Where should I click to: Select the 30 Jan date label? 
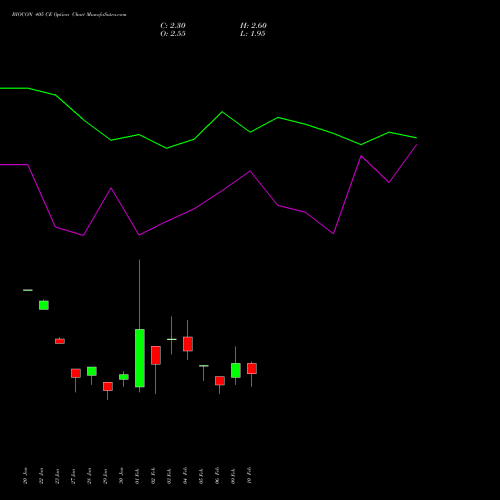pyautogui.click(x=122, y=476)
